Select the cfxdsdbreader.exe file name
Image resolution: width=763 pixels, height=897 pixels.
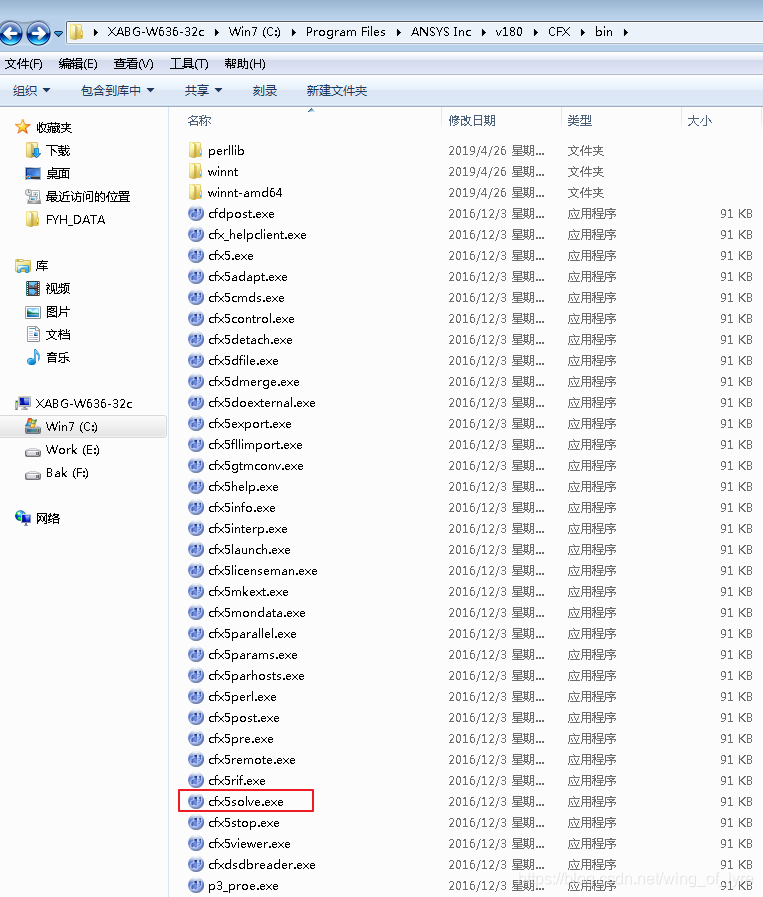click(262, 865)
